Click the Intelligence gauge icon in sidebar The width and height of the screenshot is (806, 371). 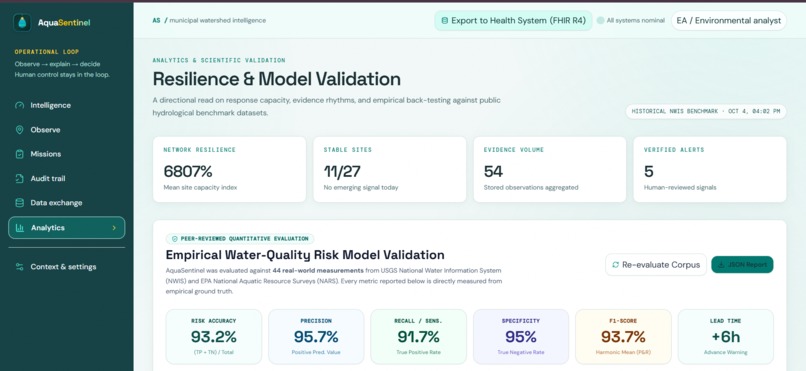click(20, 105)
